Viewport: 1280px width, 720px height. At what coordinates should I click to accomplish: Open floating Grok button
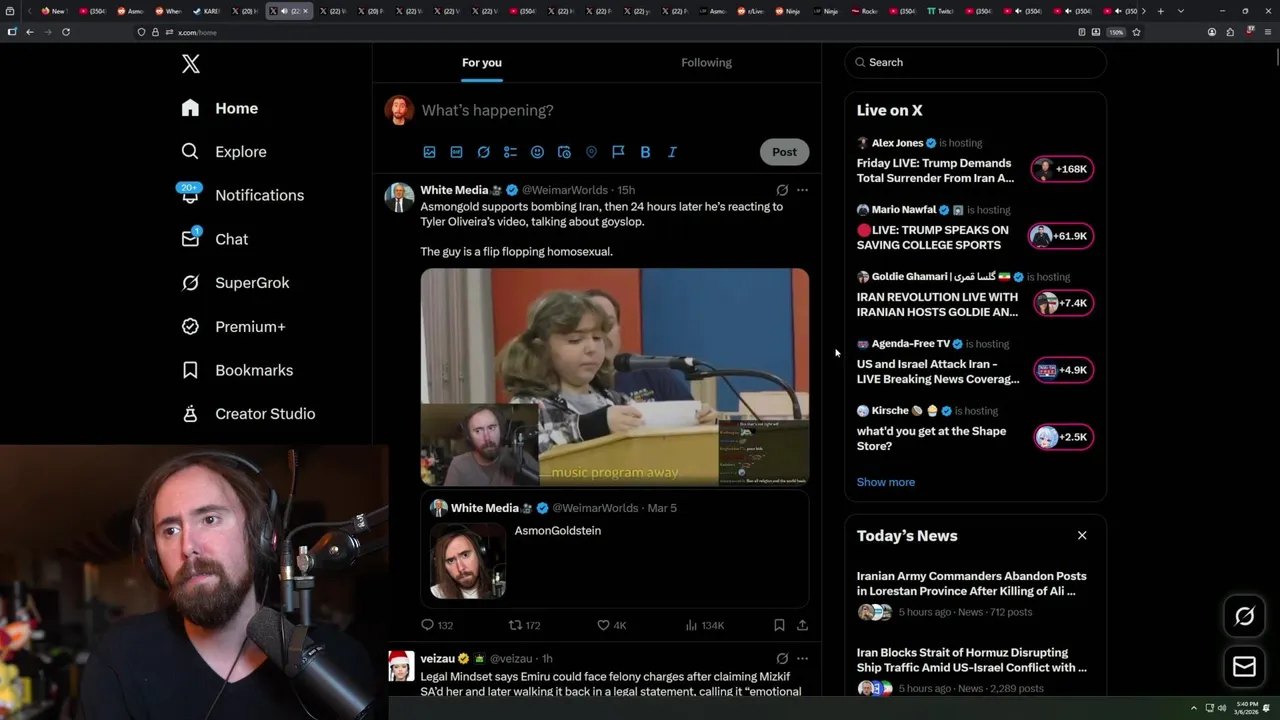tap(1245, 617)
